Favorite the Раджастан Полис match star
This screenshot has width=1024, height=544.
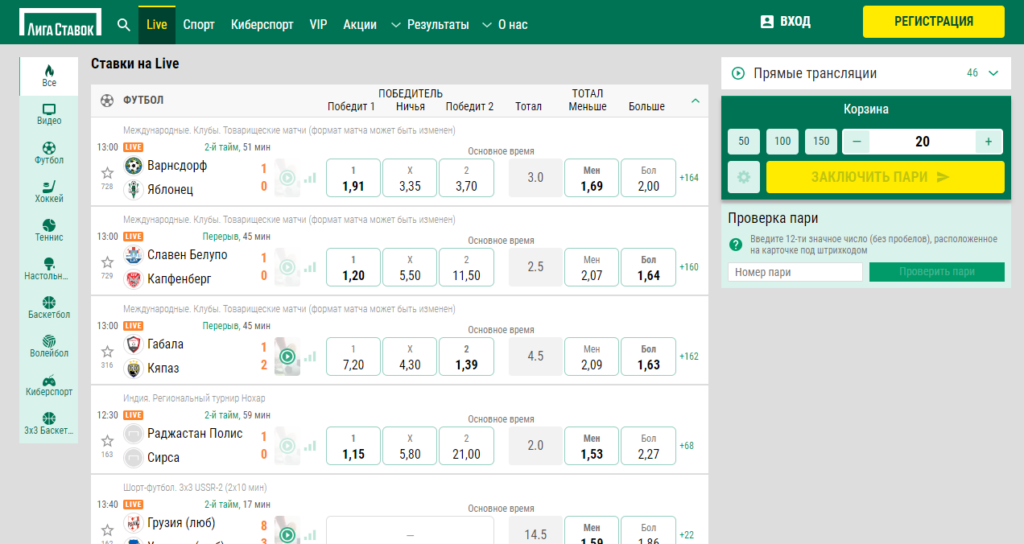pyautogui.click(x=107, y=441)
